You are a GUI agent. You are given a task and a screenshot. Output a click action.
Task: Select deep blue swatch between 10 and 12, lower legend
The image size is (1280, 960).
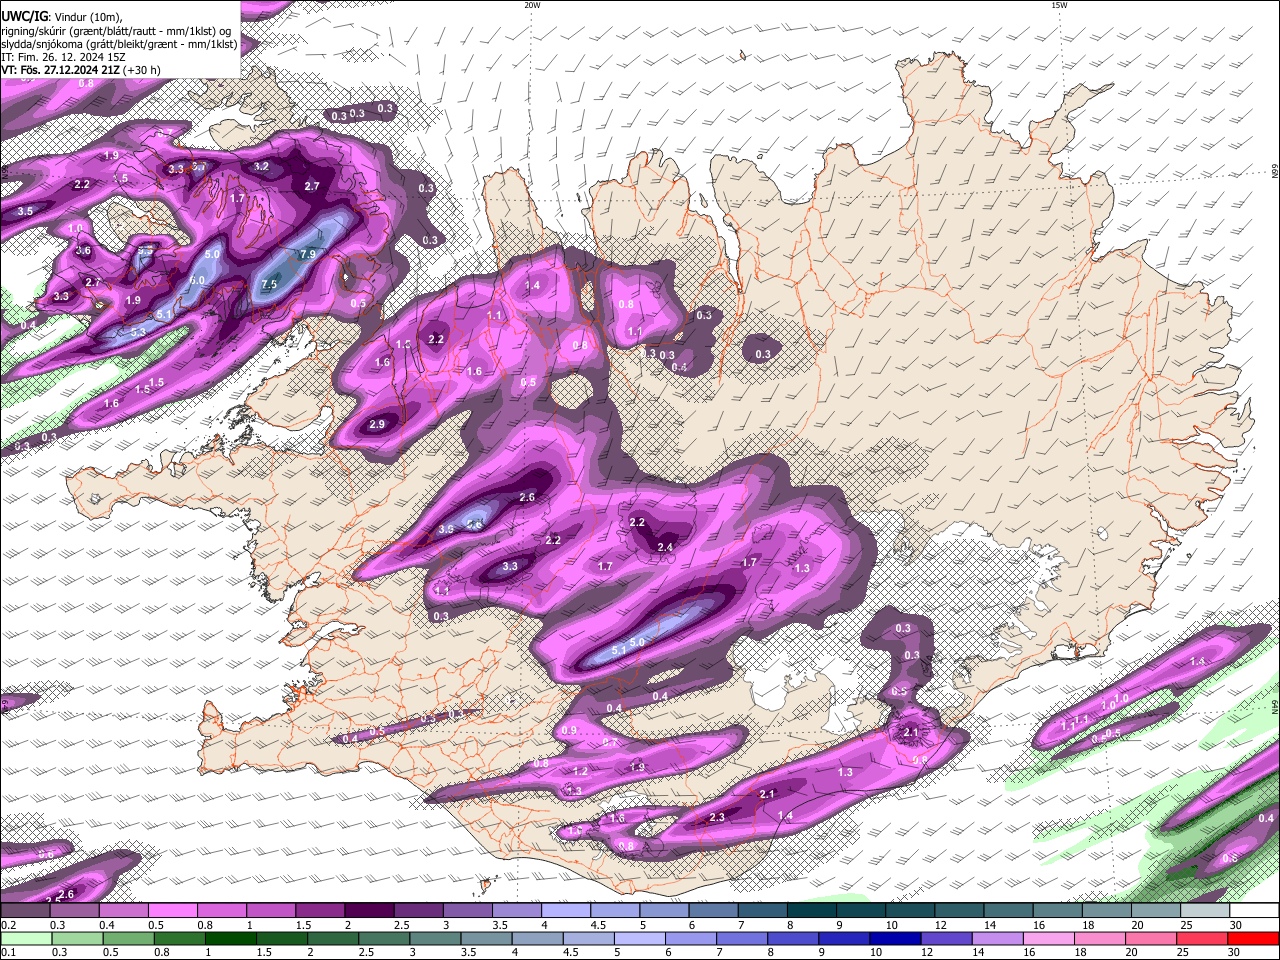[x=894, y=938]
